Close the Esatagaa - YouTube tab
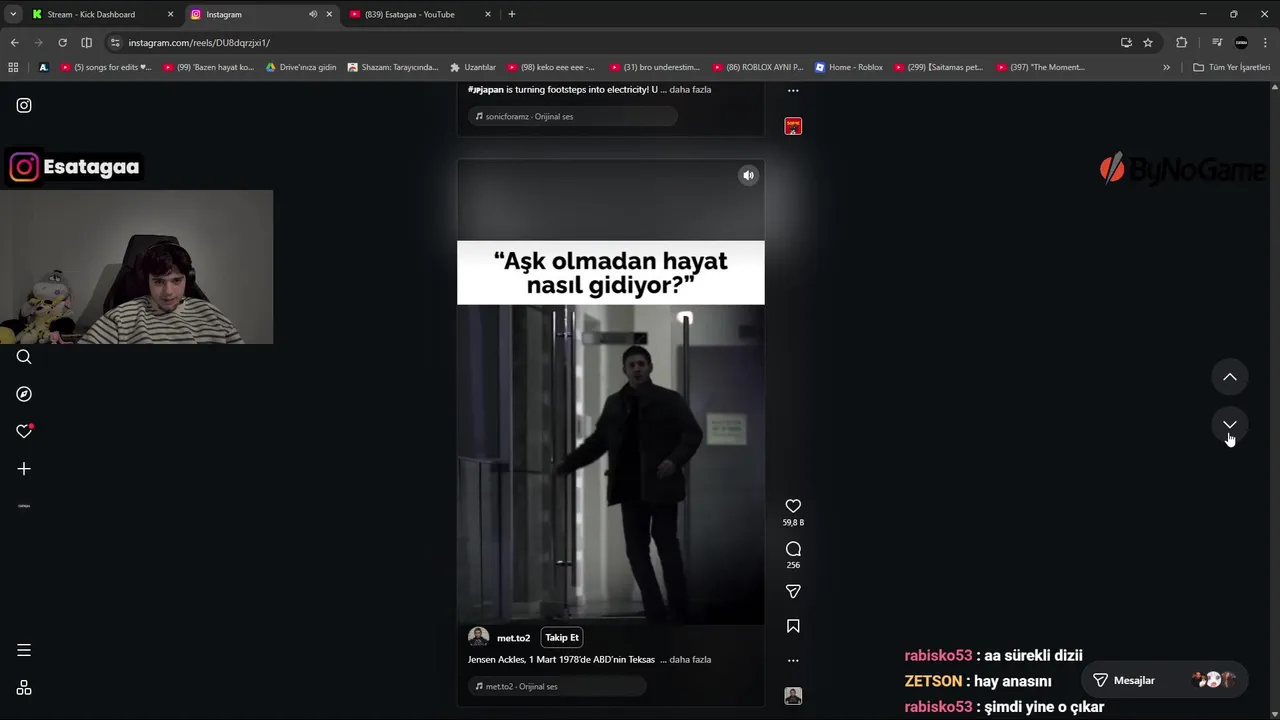This screenshot has width=1280, height=720. 488,14
